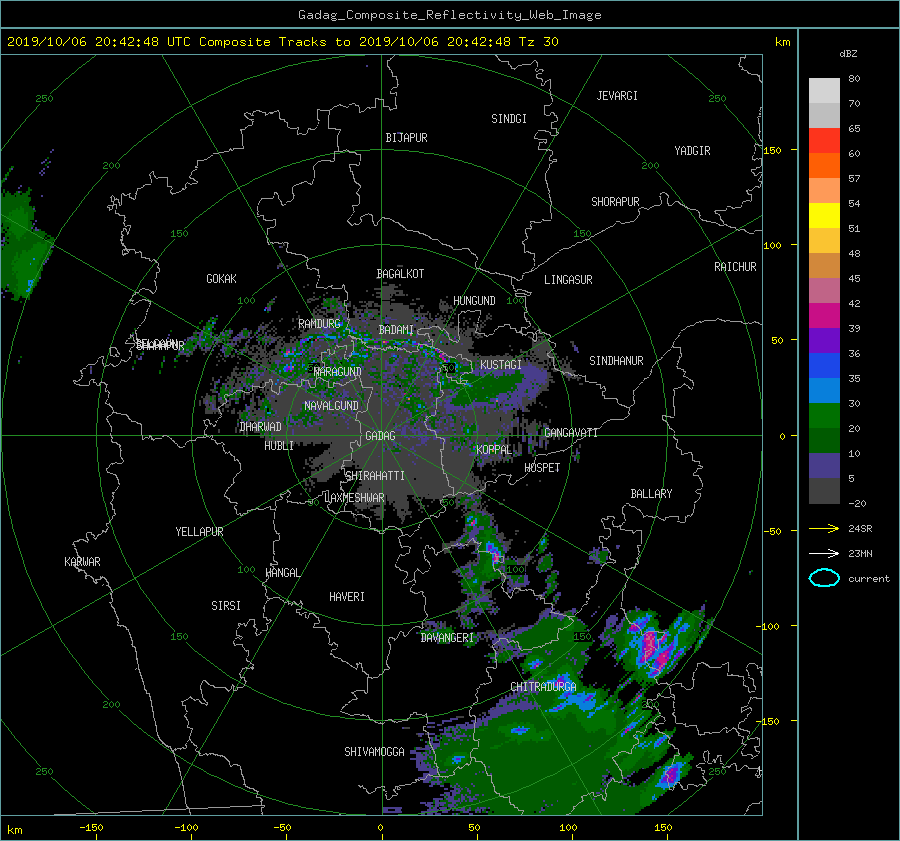900x841 pixels.
Task: Click the HOSPET city label
Action: 542,468
